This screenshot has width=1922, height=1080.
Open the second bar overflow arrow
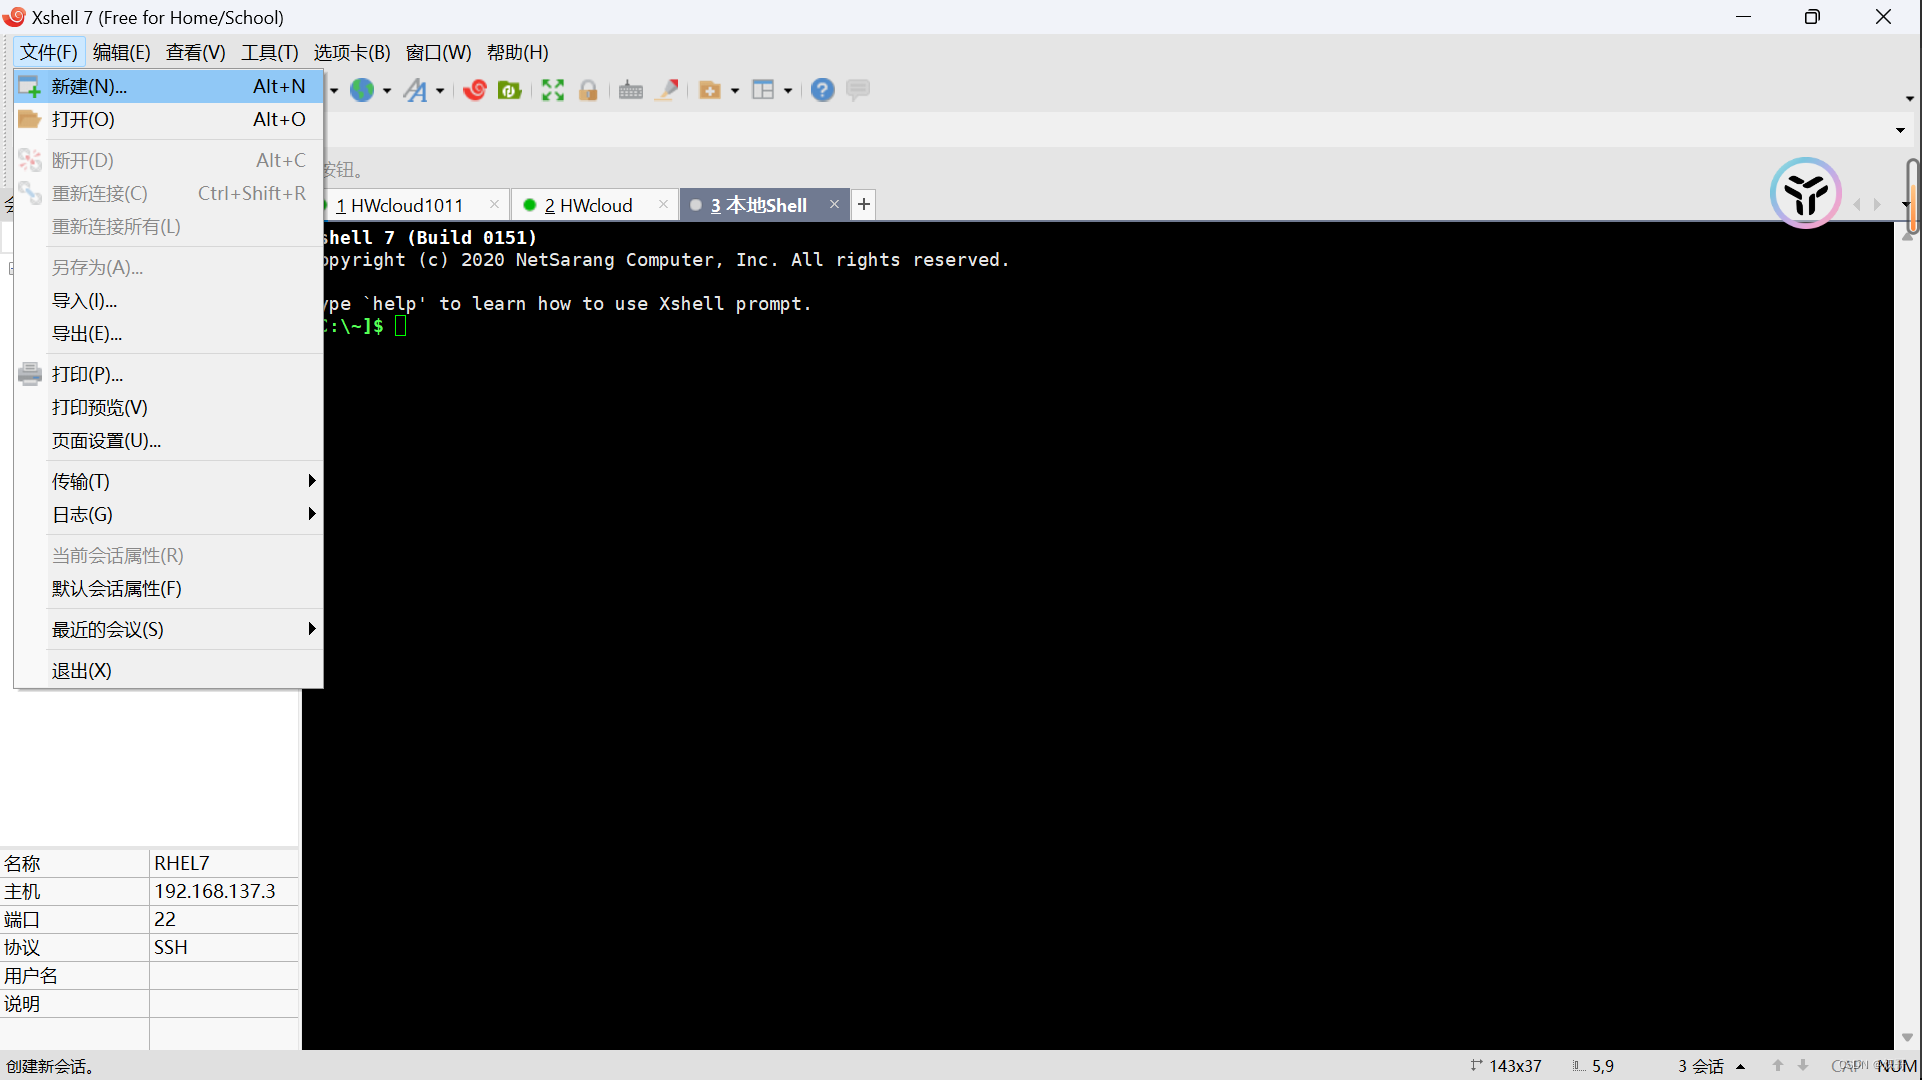(1900, 130)
